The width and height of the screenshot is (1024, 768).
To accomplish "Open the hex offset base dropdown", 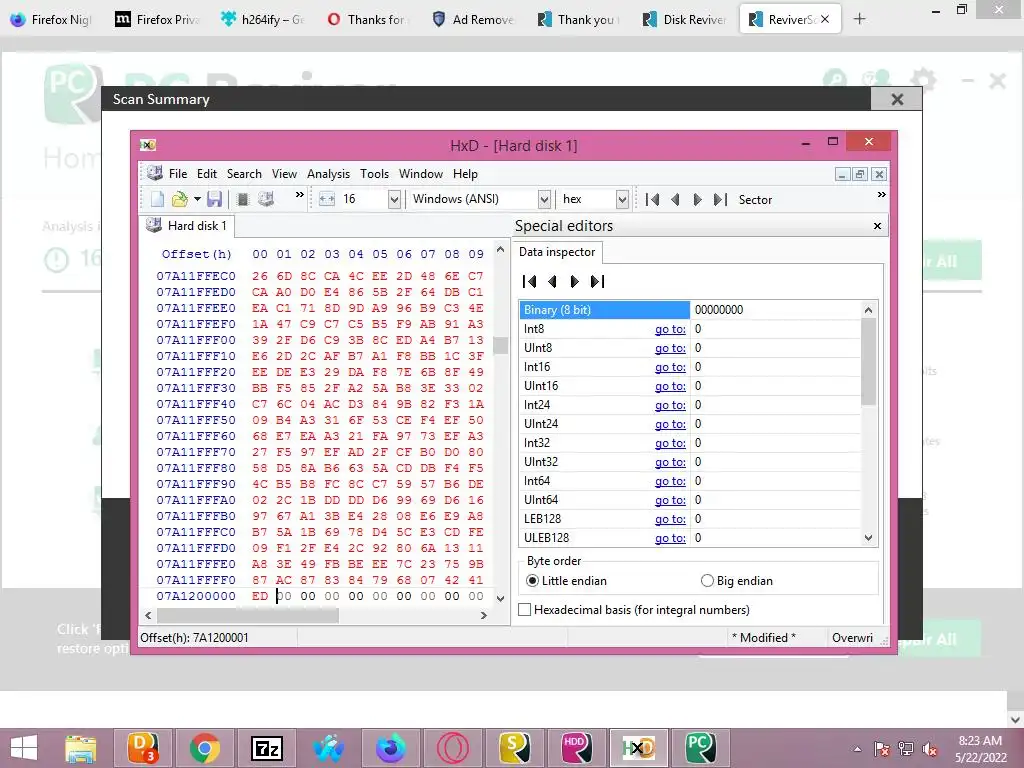I will (x=622, y=199).
